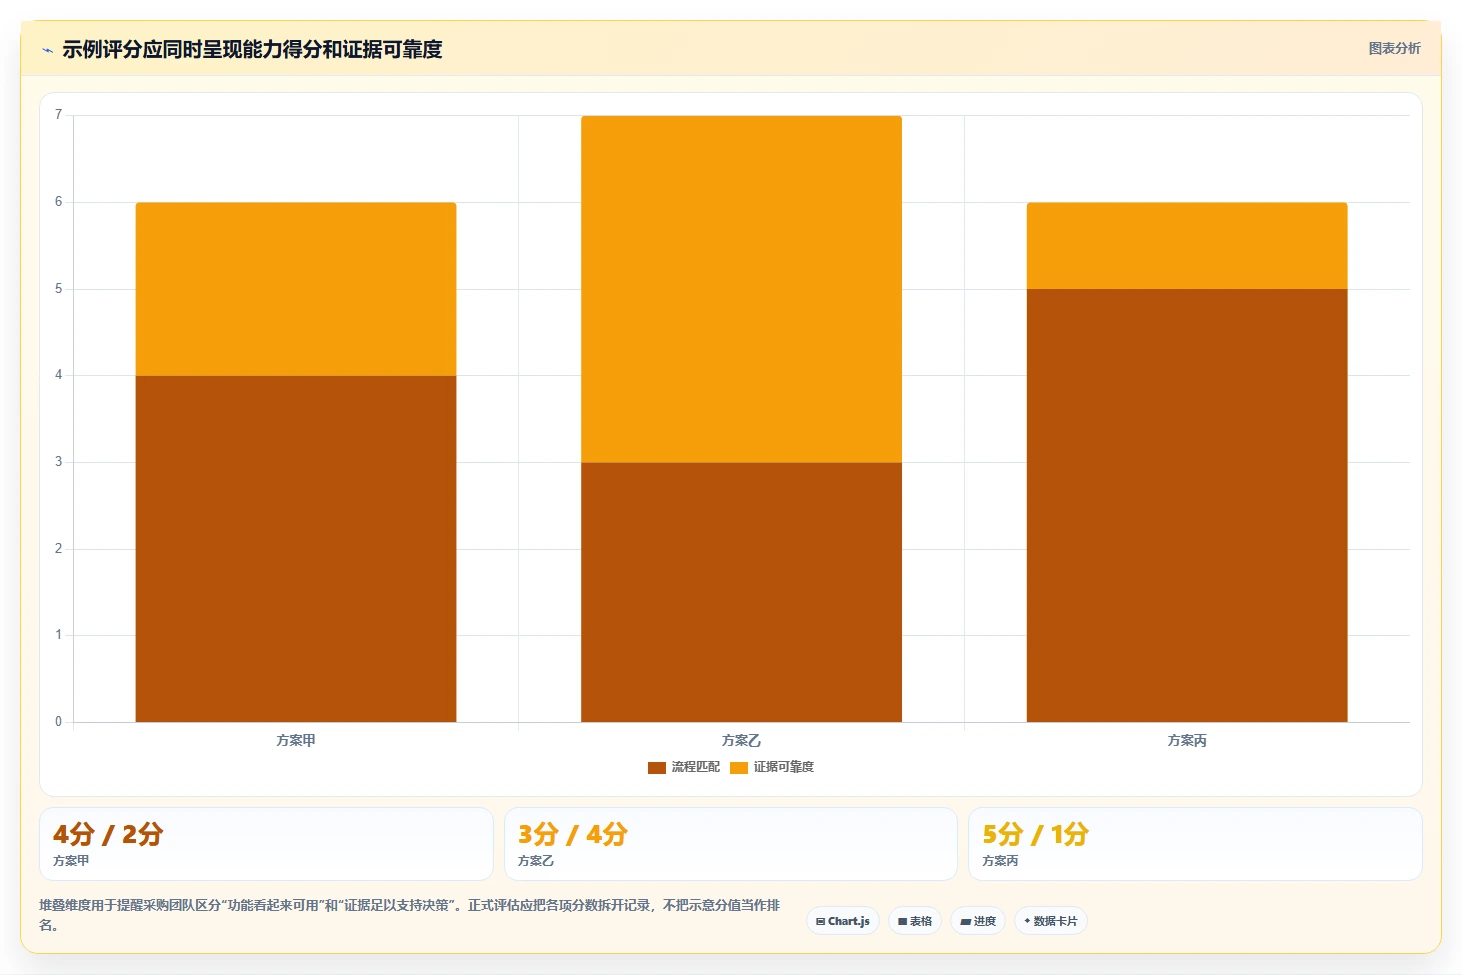Toggle the 流程匹配 legend color box
The image size is (1462, 975).
(x=657, y=768)
